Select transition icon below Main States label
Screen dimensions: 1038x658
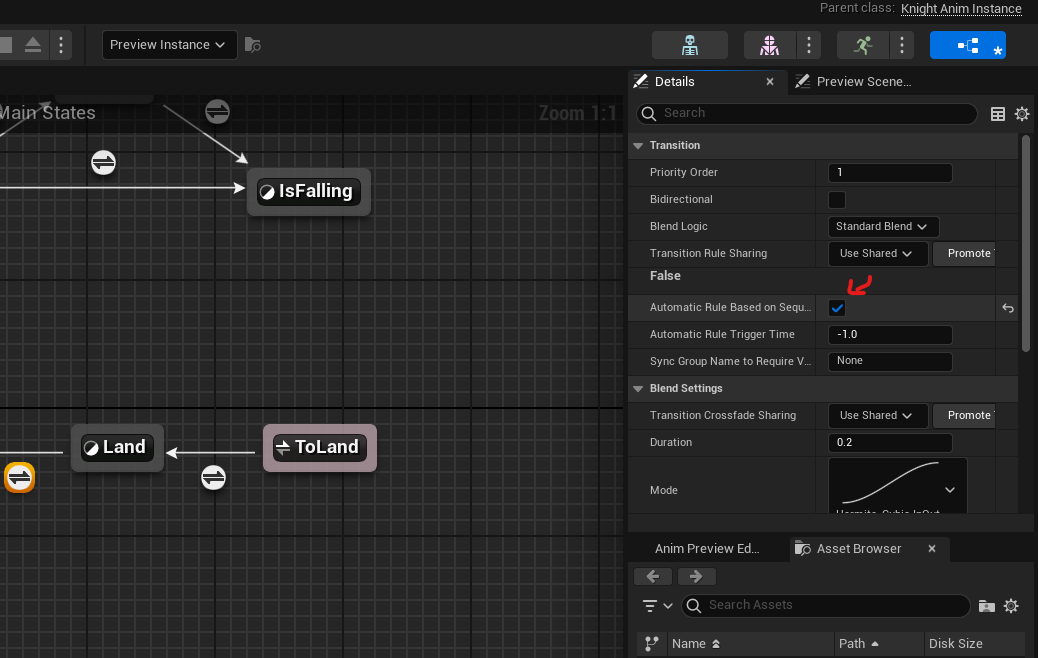pos(103,162)
